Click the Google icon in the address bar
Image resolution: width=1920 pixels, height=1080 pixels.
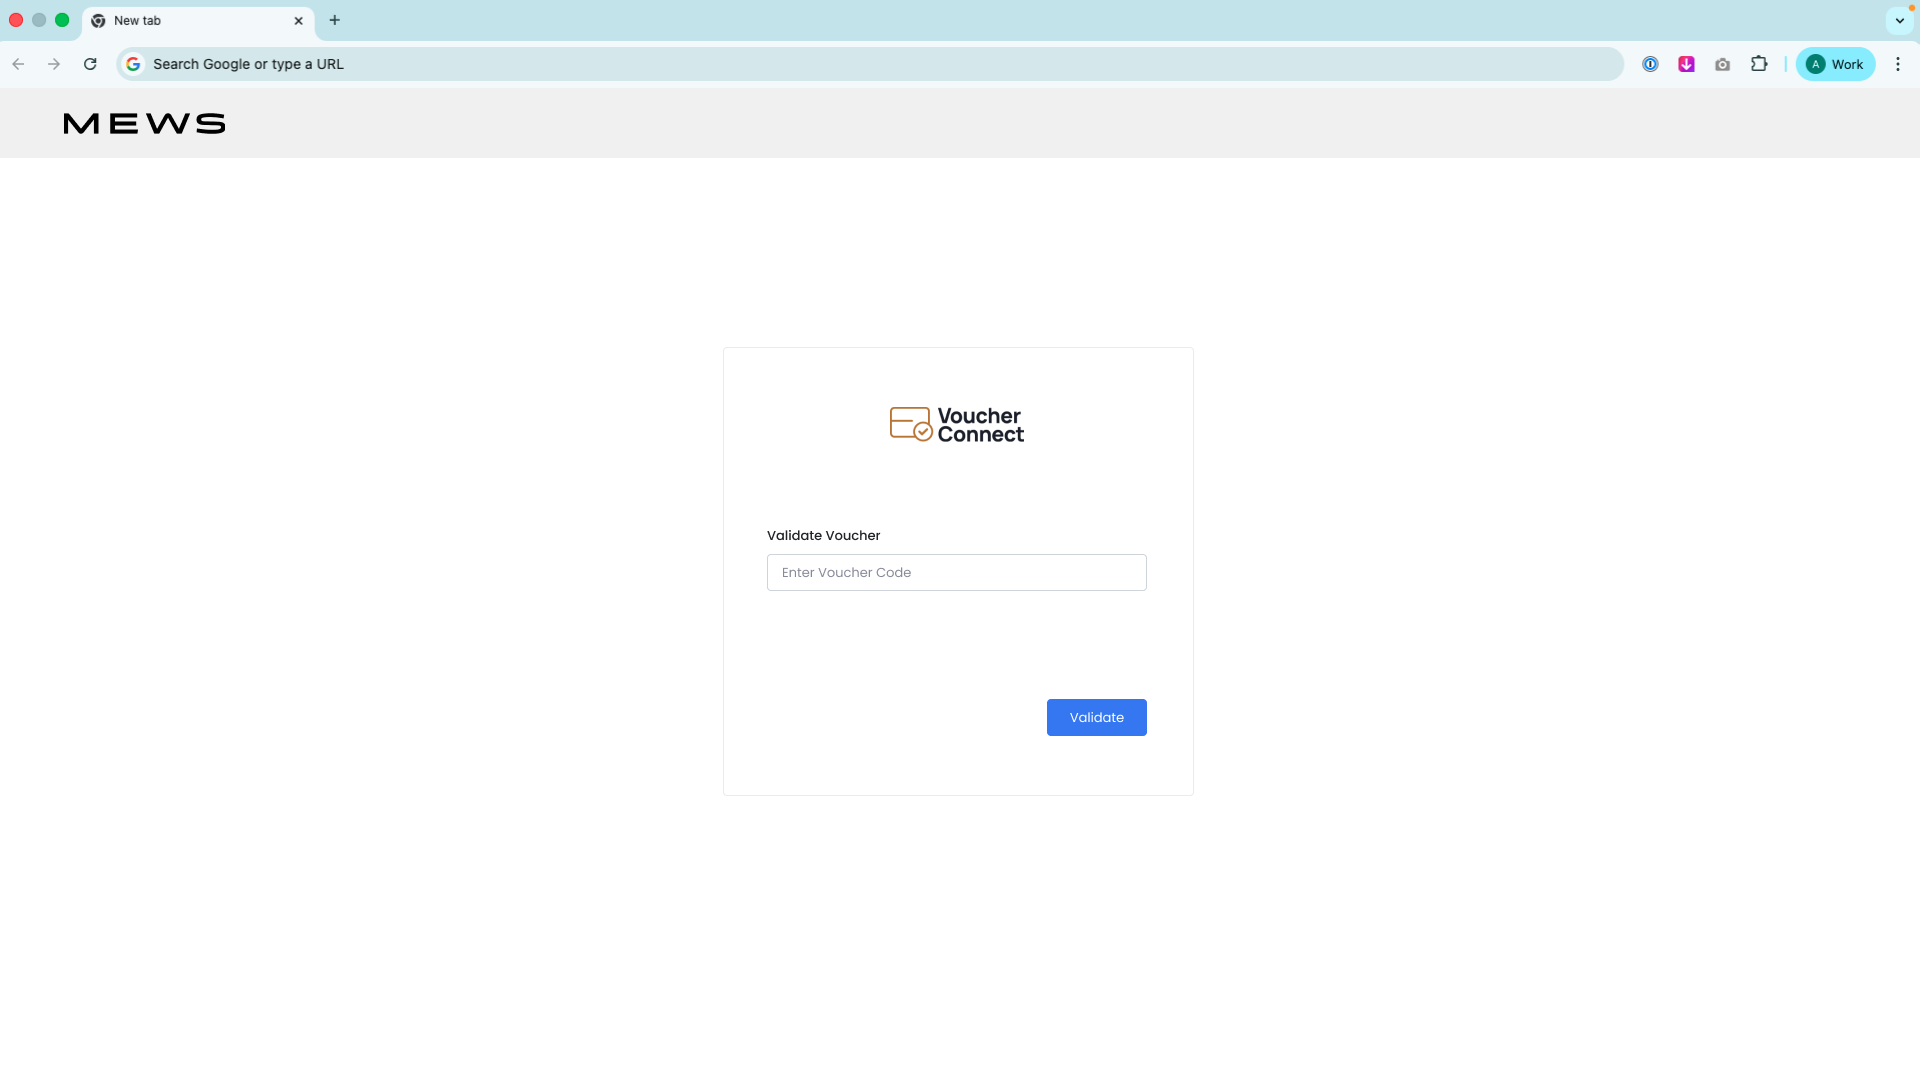pyautogui.click(x=133, y=64)
